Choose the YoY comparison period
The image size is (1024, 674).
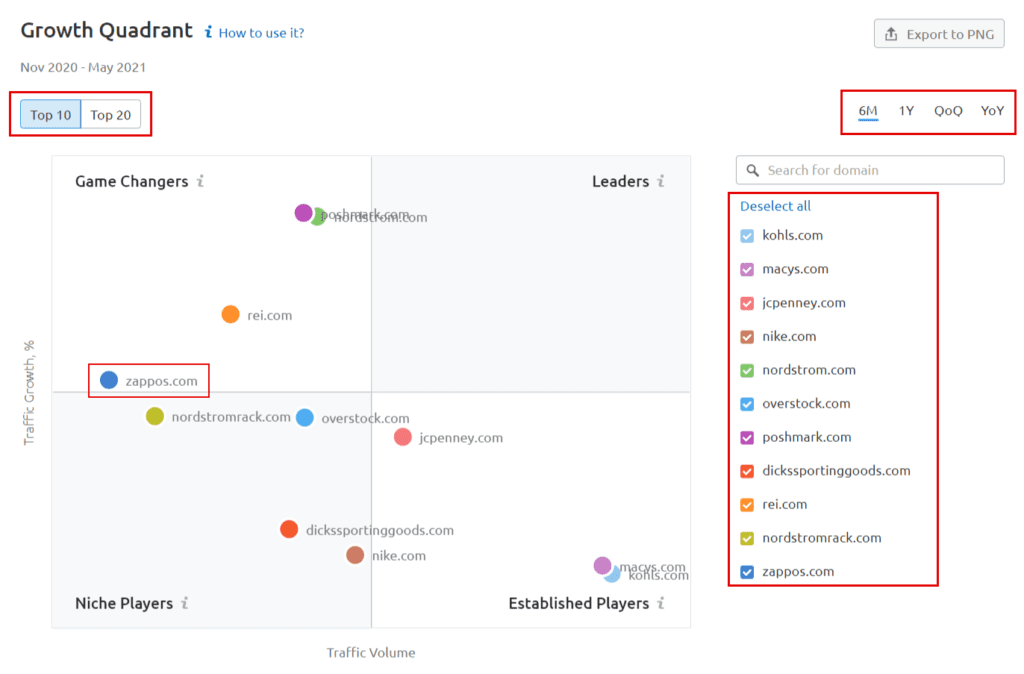click(992, 111)
